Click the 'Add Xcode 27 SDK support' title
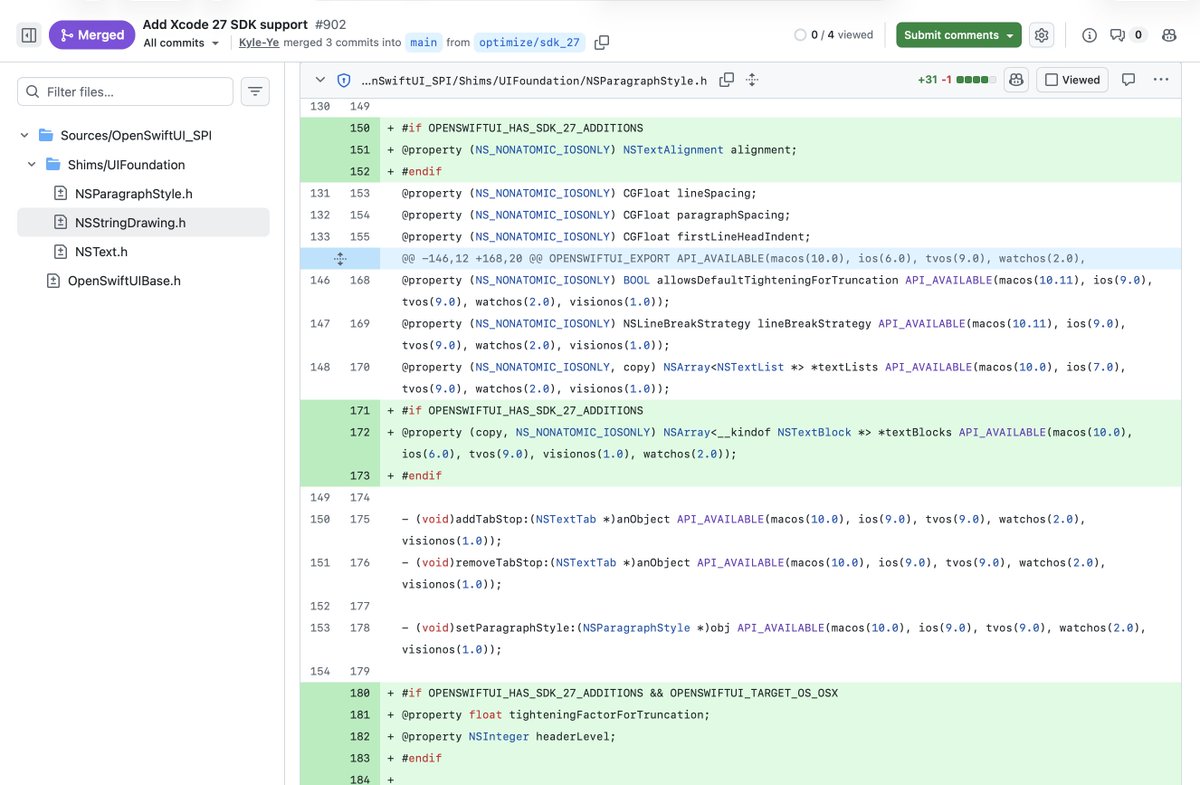1200x785 pixels. coord(225,24)
